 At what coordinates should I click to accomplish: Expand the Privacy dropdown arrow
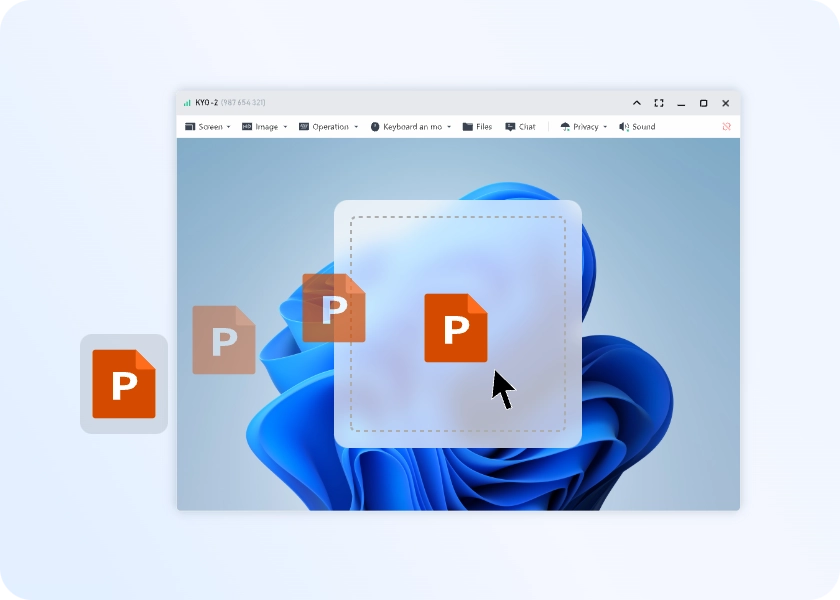point(605,127)
